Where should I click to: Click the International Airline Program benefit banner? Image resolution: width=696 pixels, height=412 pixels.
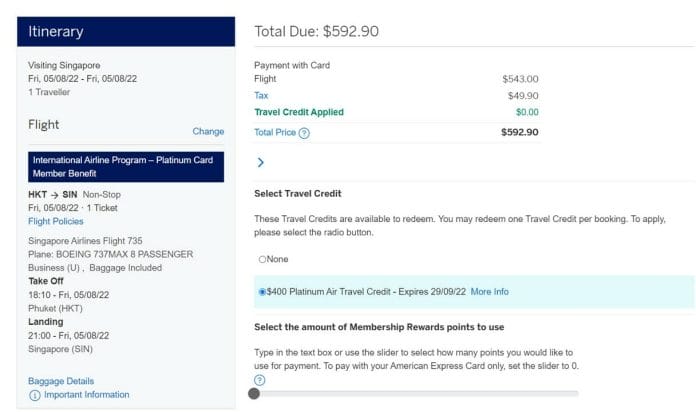126,167
